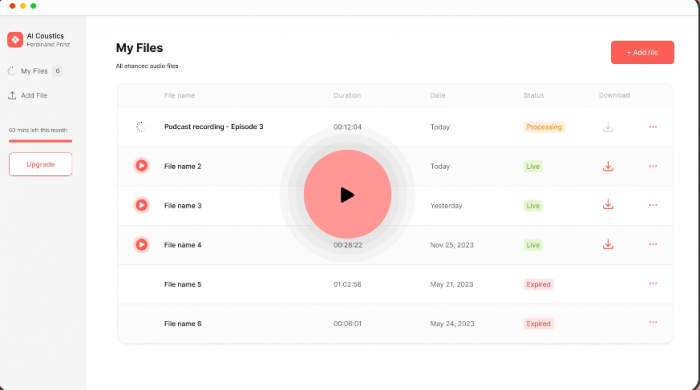Select the 'File name 5' text
The image size is (700, 390).
(x=183, y=284)
